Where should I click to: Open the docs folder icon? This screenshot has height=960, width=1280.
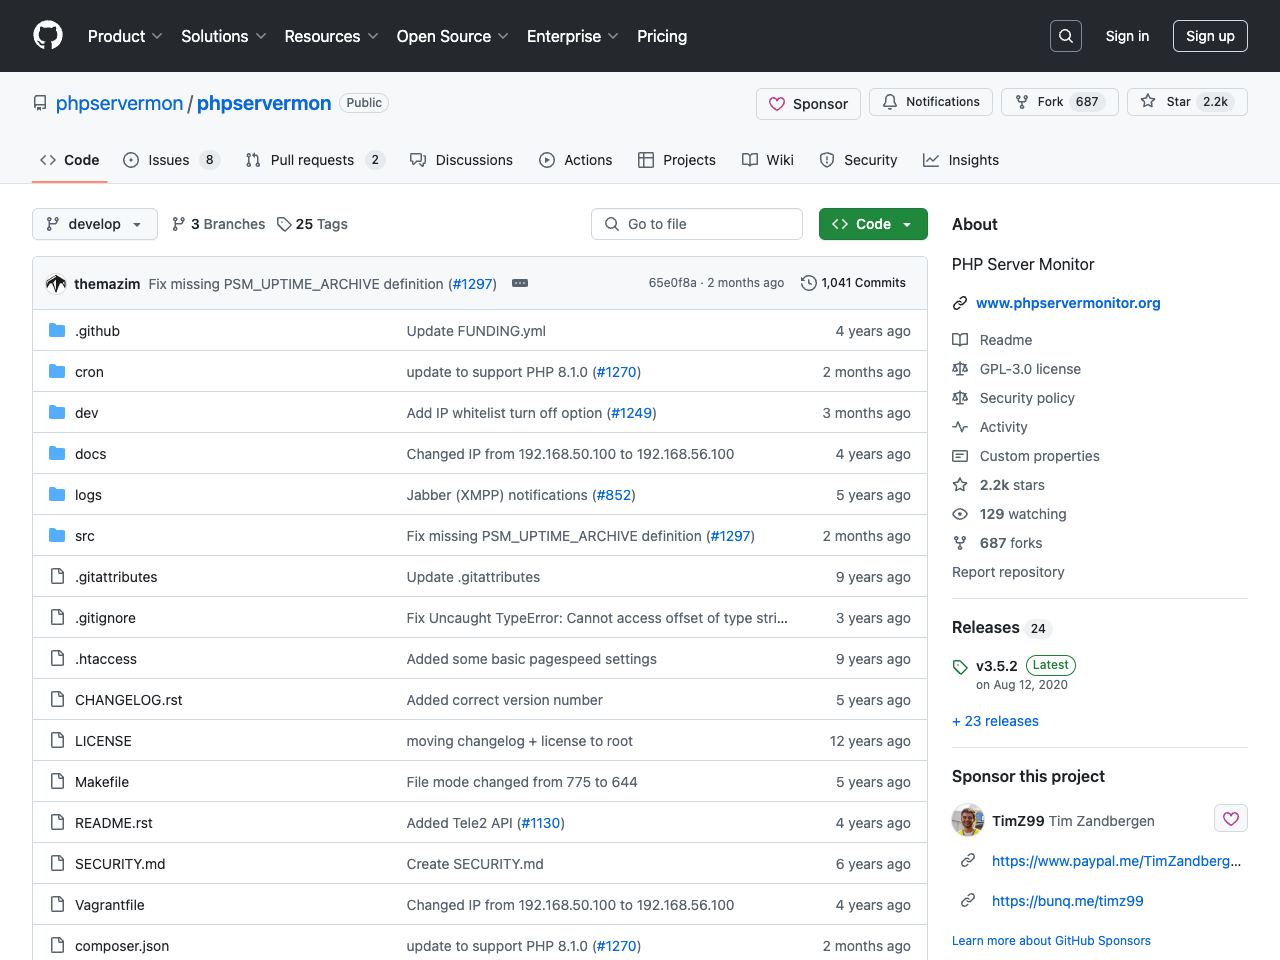(57, 454)
